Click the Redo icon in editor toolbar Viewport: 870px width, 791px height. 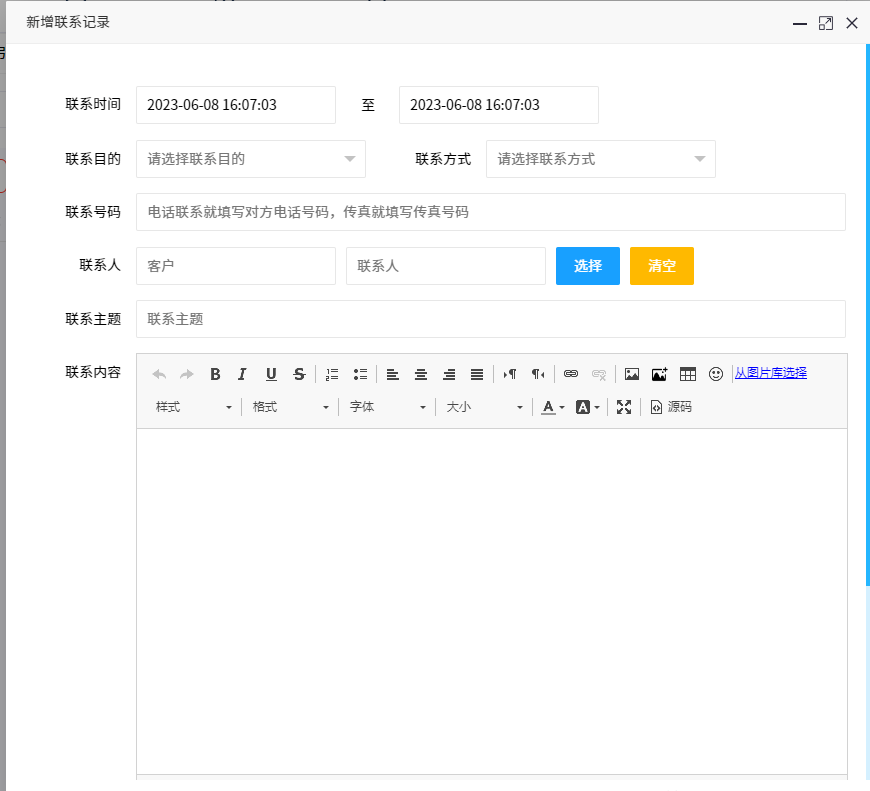coord(187,374)
